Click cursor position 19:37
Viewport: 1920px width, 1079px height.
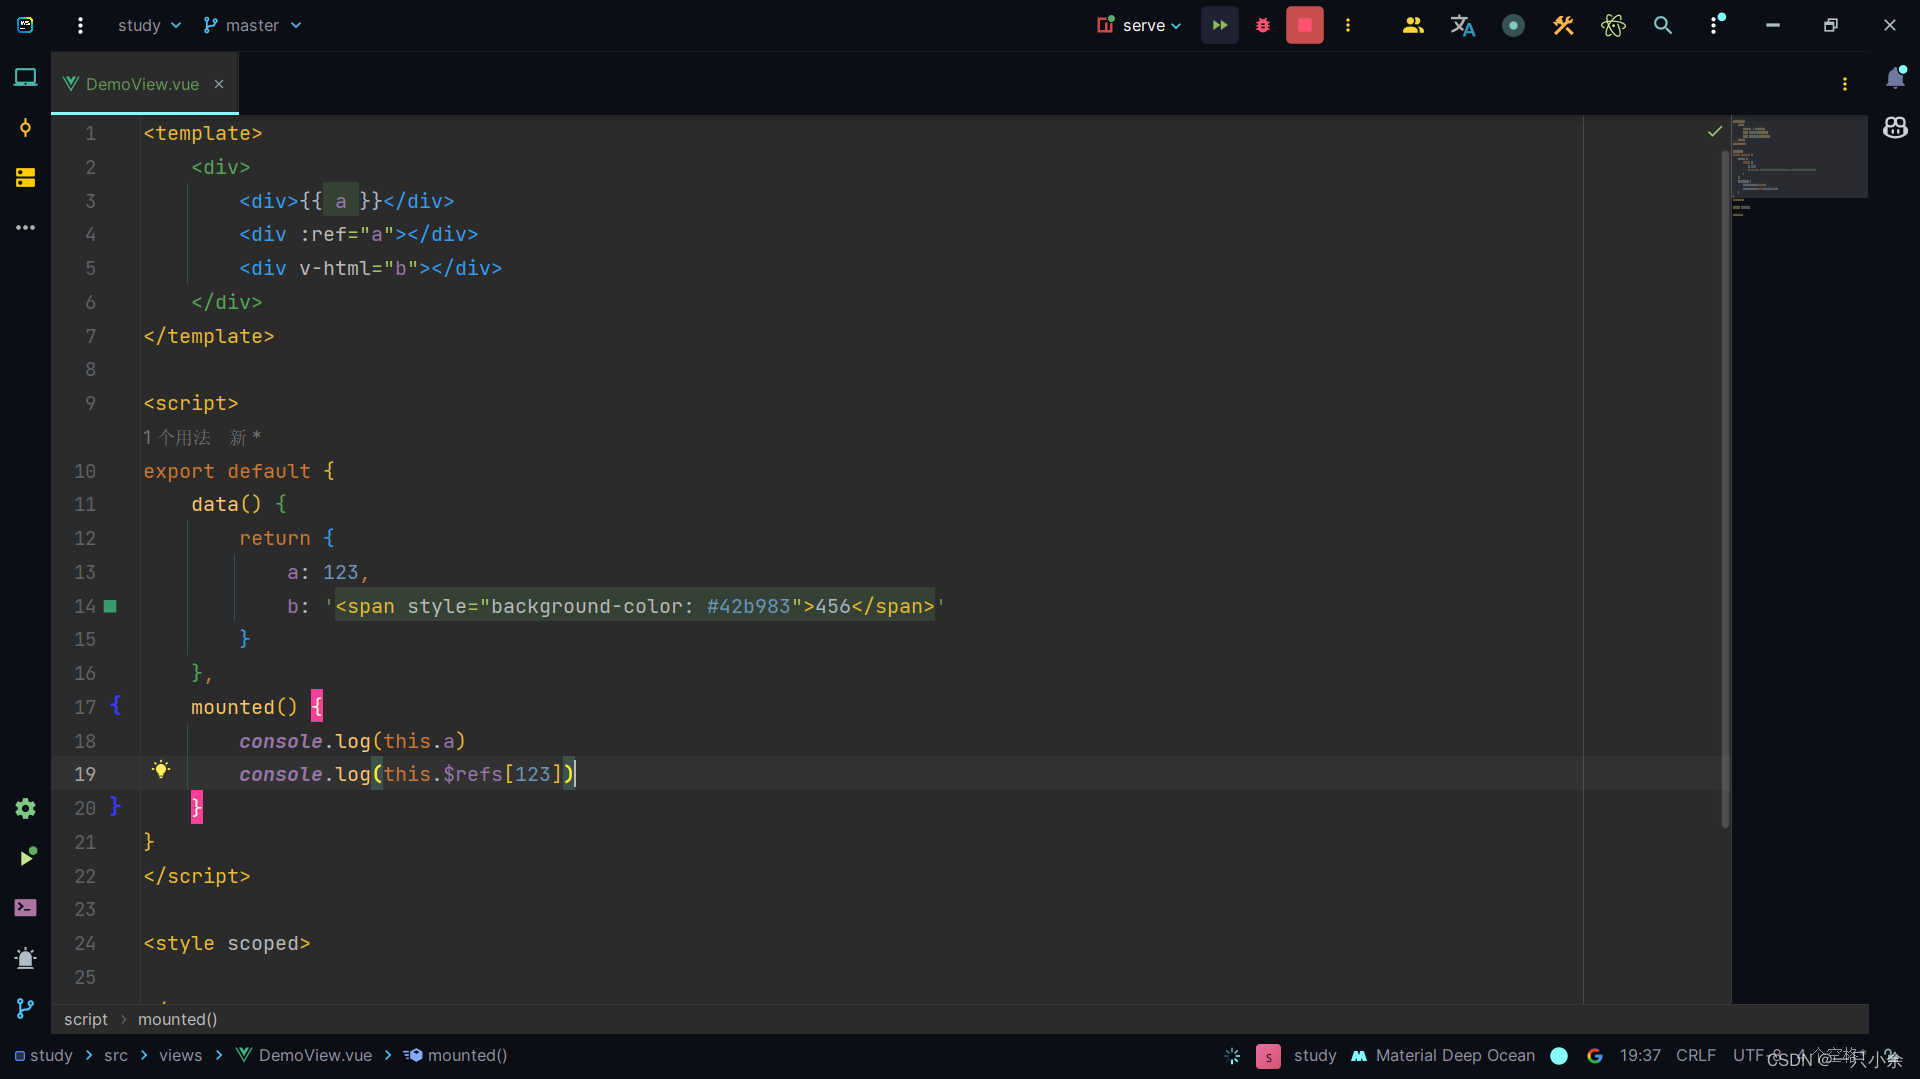point(1640,1055)
